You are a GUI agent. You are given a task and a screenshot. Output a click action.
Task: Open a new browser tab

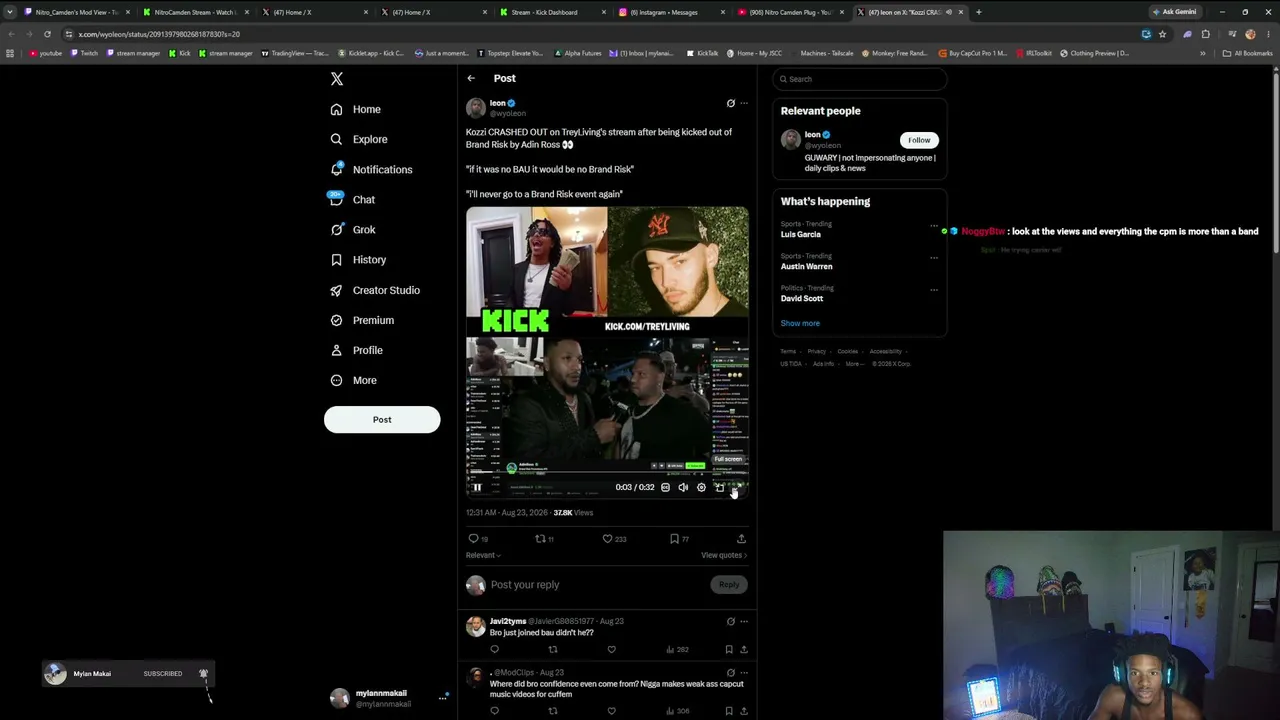[978, 12]
